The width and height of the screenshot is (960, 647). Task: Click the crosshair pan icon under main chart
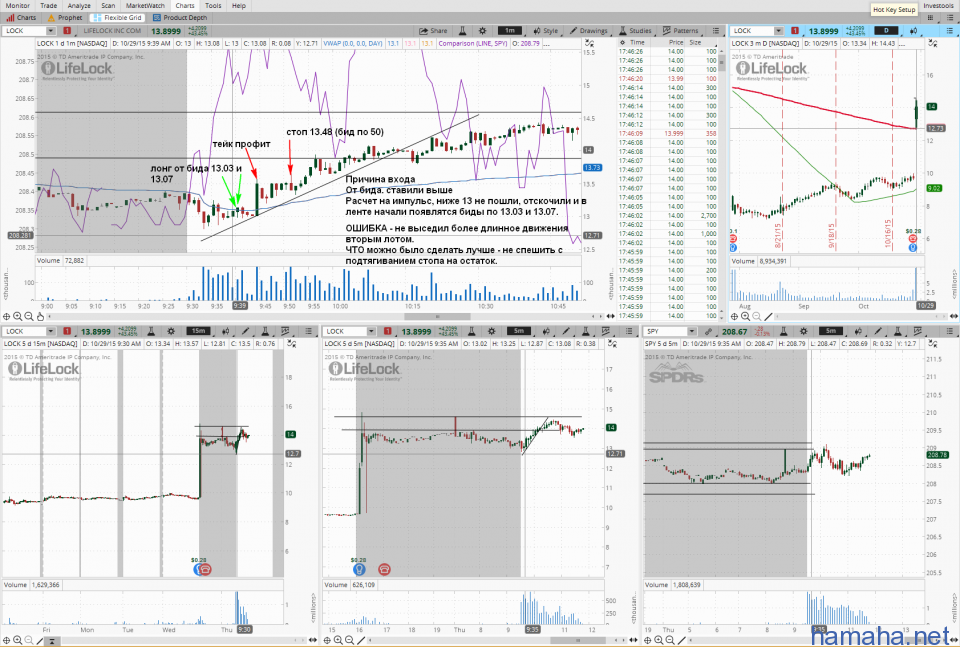[x=7, y=316]
